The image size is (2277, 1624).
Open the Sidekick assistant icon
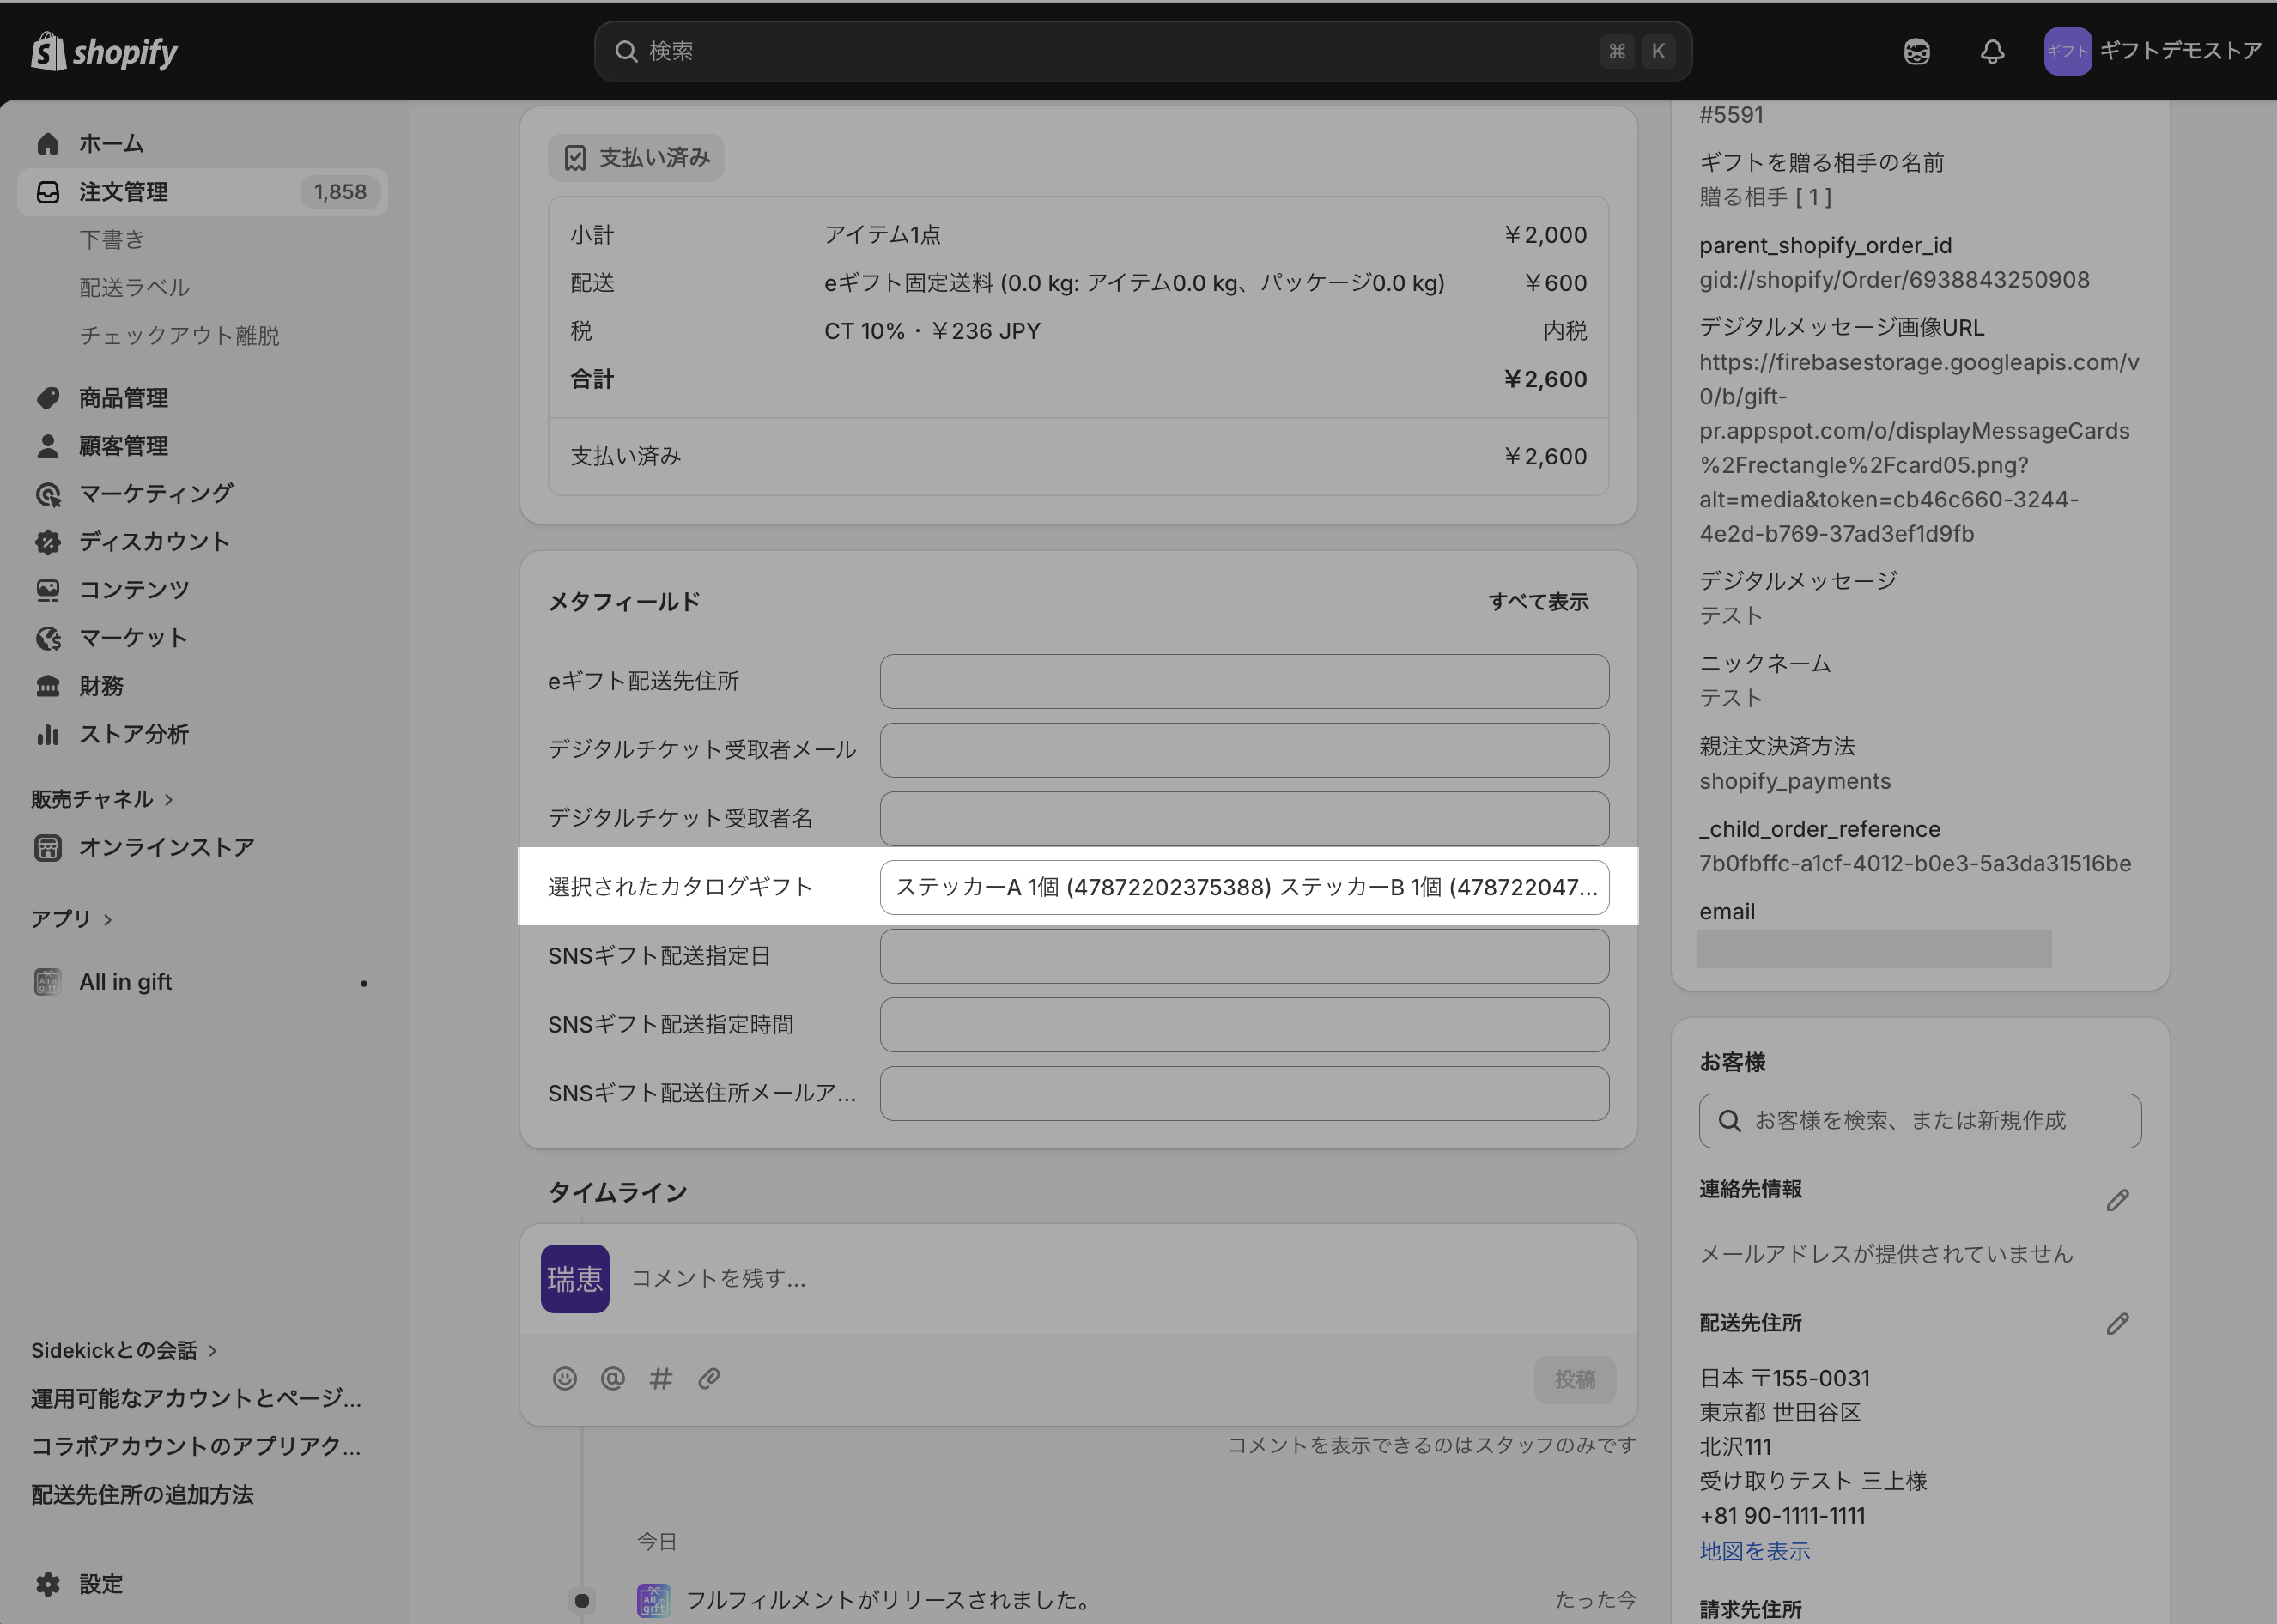[x=1916, y=51]
